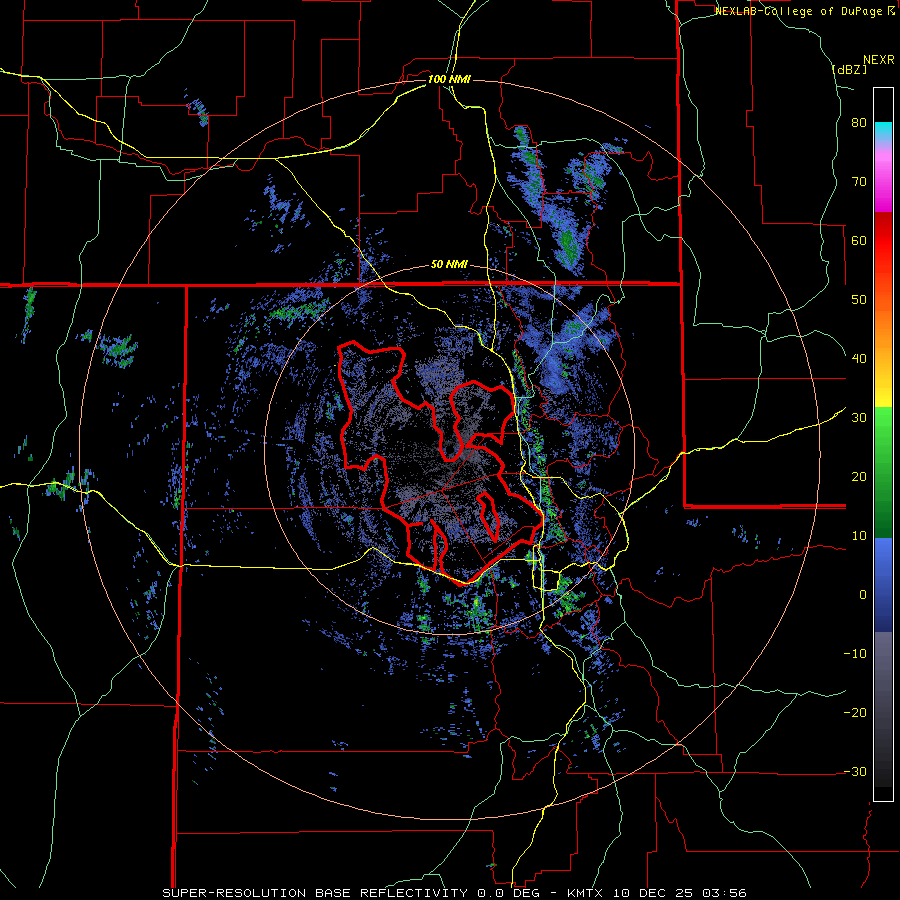Click the red segment of the reflectivity color bar
Viewport: 900px width, 900px height.
883,242
